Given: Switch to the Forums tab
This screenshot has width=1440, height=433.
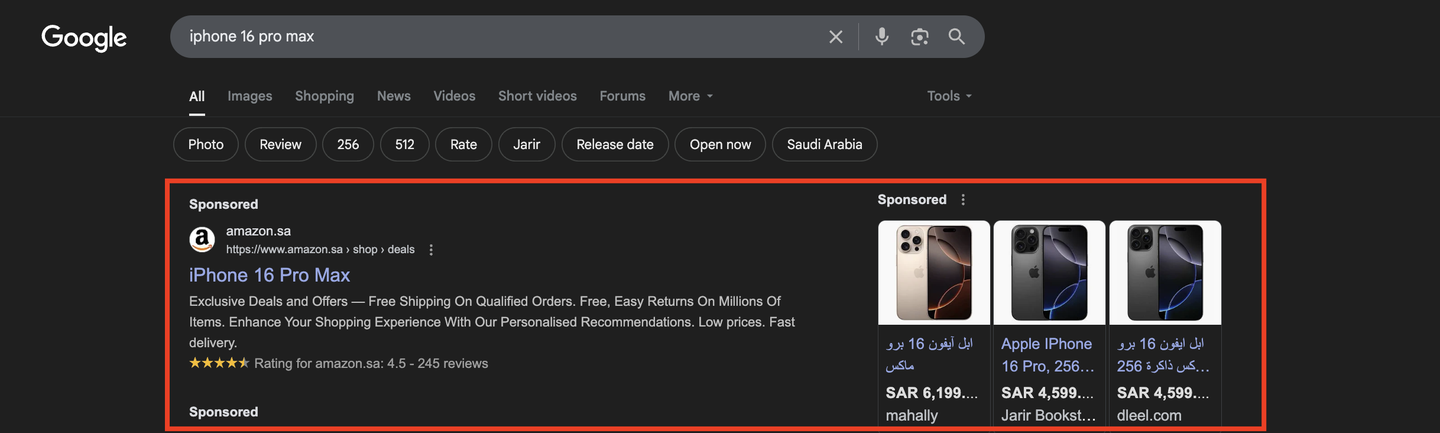Looking at the screenshot, I should point(622,96).
